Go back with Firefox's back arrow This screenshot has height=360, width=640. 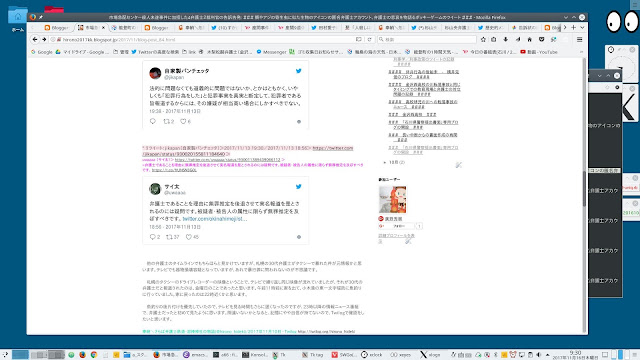pos(35,40)
